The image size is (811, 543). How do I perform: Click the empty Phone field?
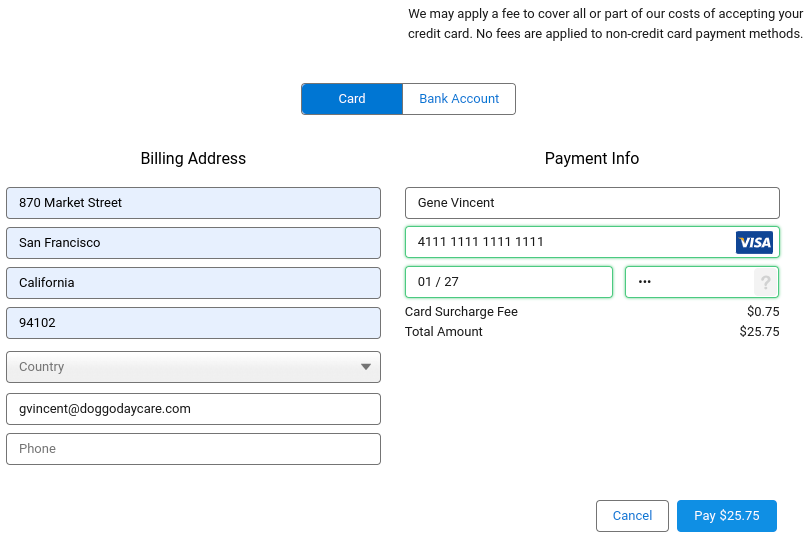pos(193,449)
